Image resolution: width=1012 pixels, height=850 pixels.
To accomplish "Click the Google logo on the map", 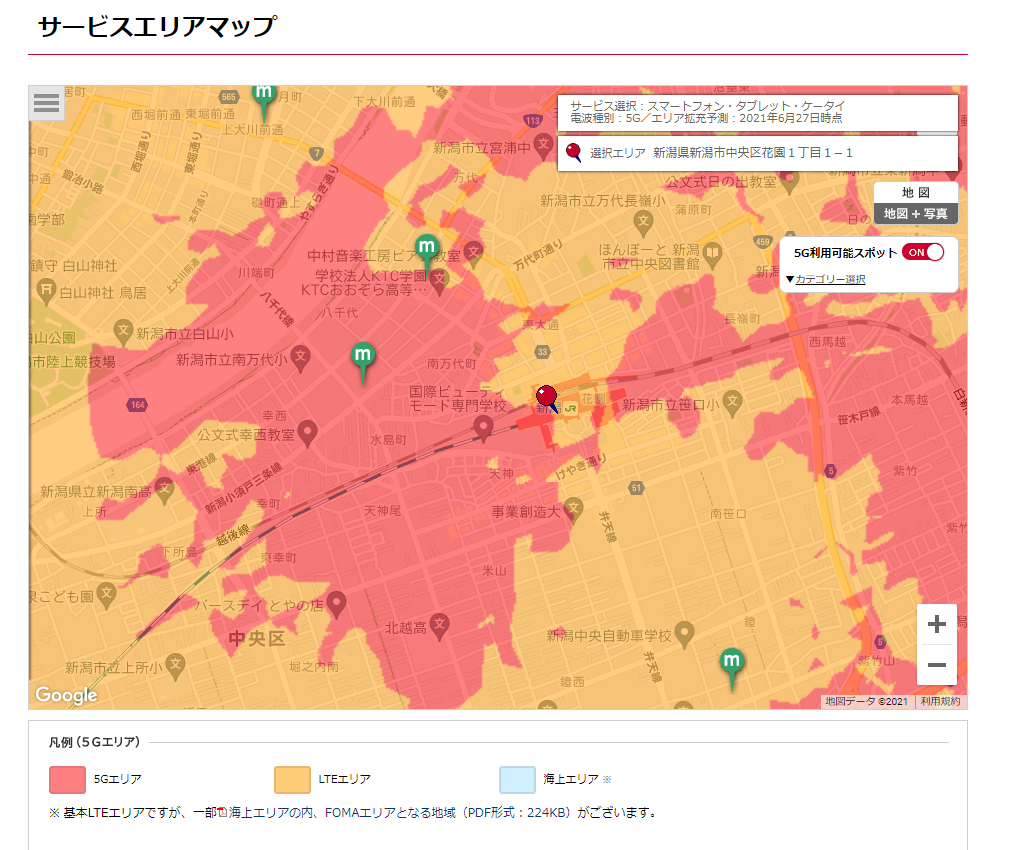I will (x=66, y=695).
